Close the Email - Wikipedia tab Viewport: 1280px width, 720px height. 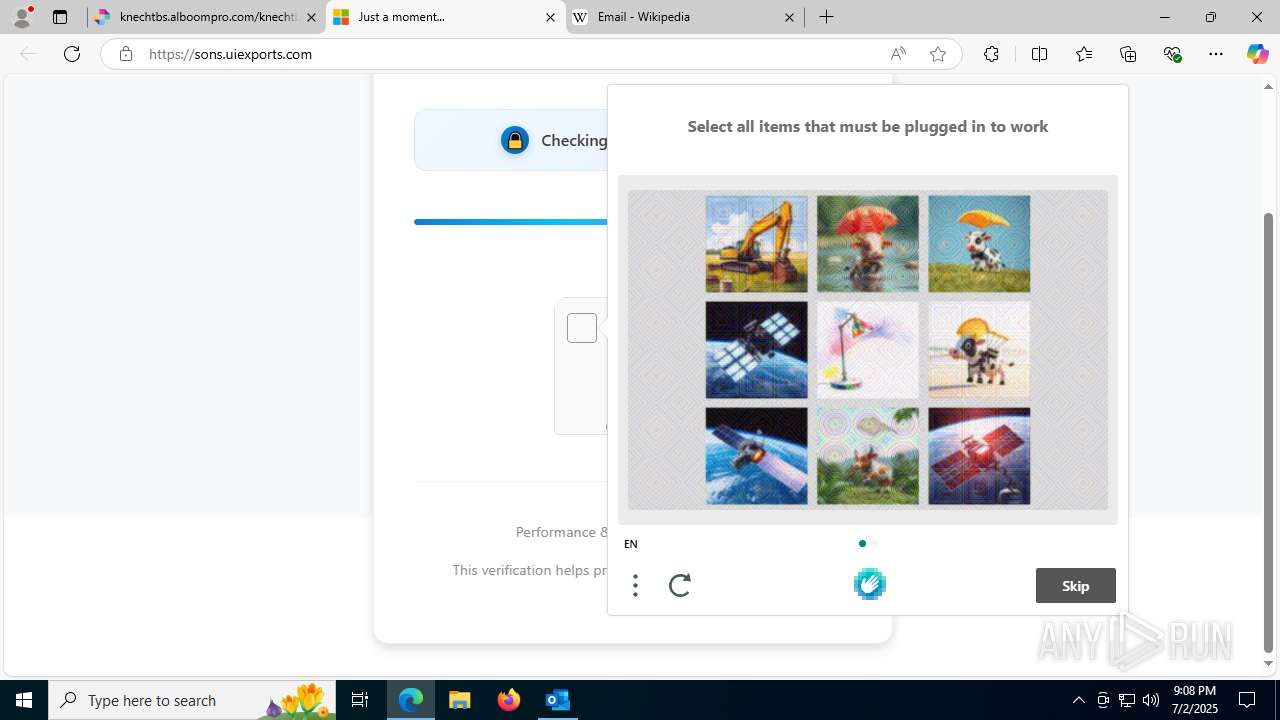click(x=789, y=17)
